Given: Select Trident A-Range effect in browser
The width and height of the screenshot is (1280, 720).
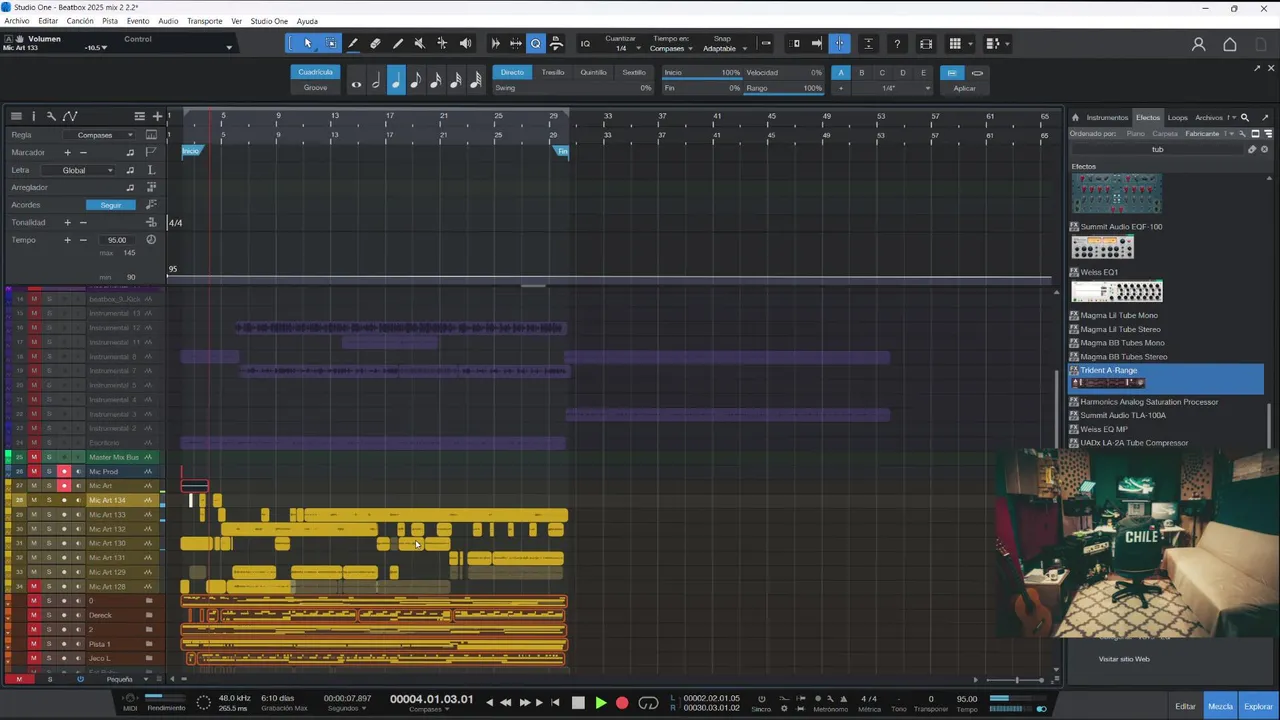Looking at the screenshot, I should tap(1165, 378).
